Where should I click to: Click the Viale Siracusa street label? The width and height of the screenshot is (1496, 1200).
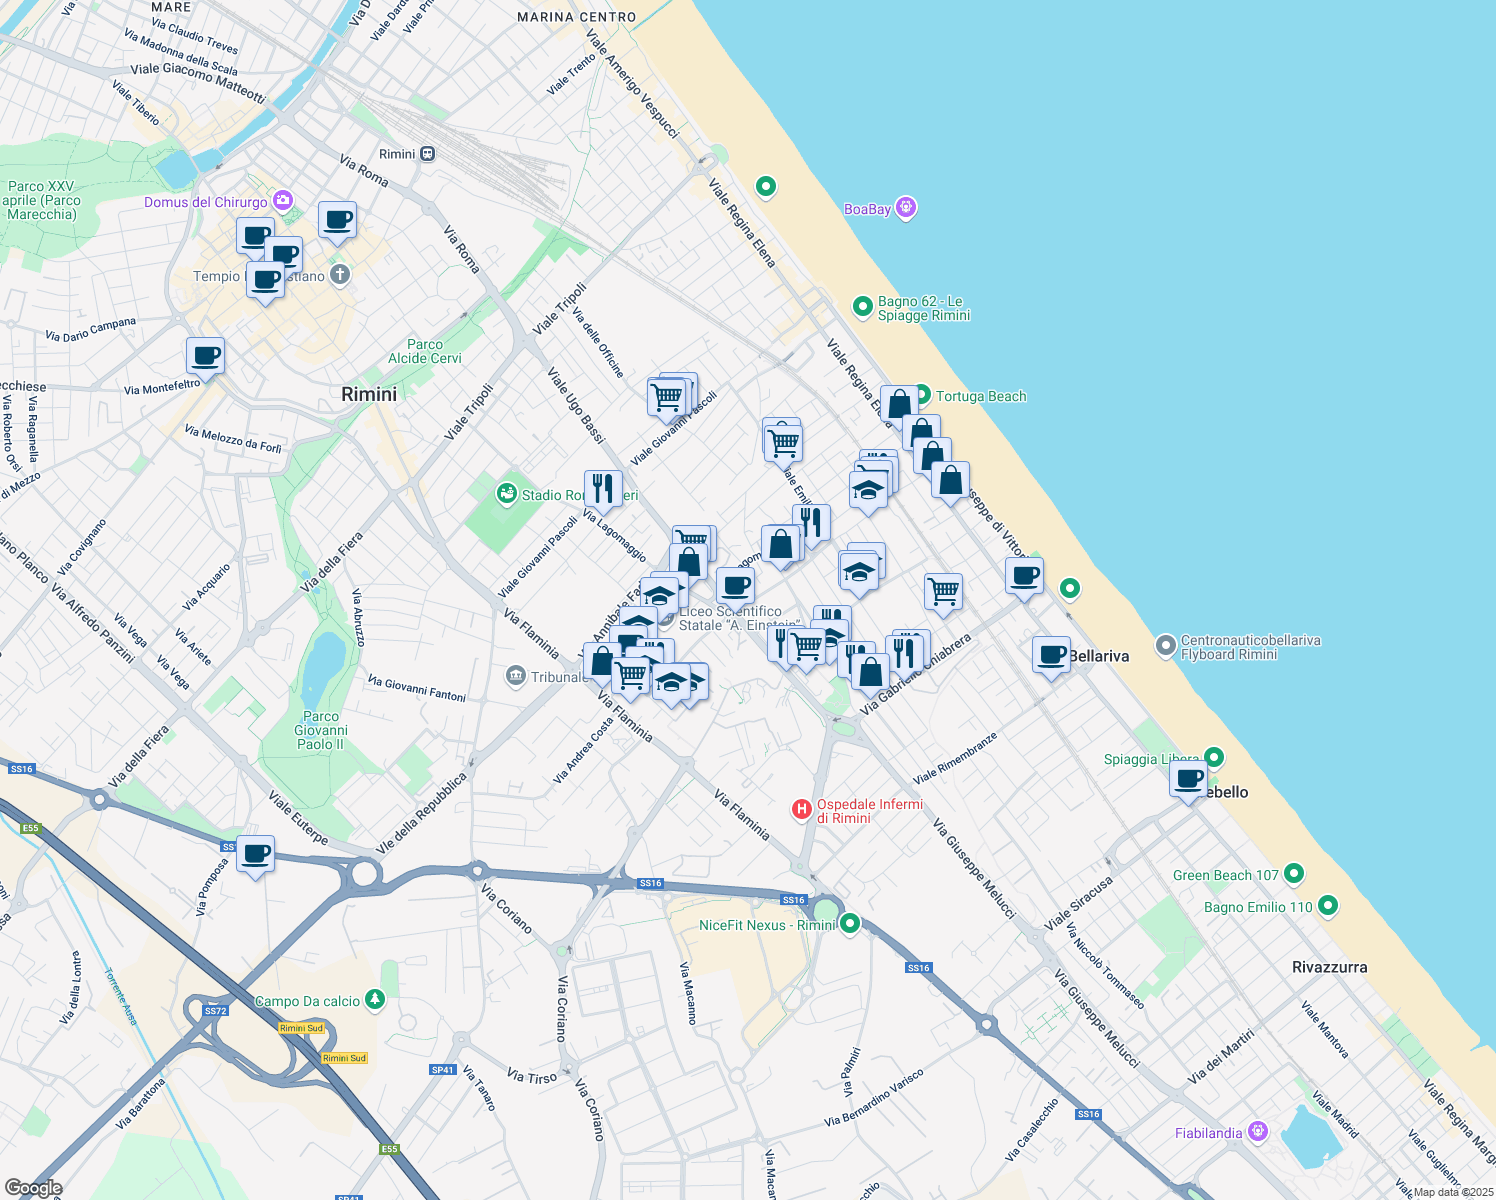point(1079,904)
